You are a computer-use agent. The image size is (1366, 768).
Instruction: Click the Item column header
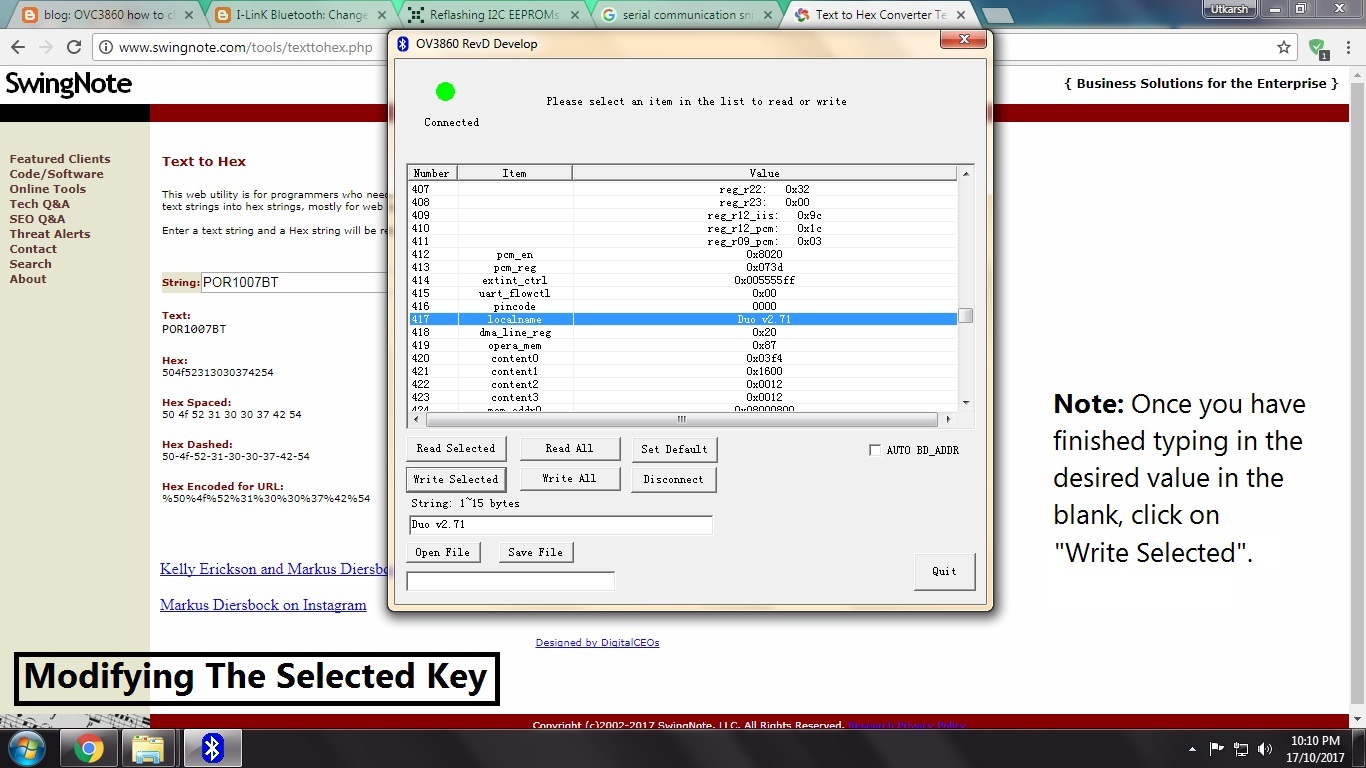pos(515,173)
